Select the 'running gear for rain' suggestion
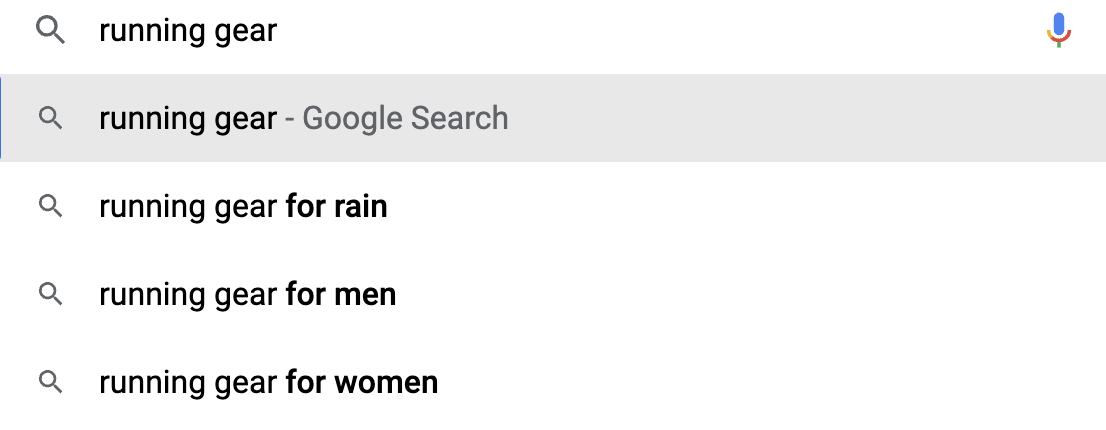 (x=242, y=207)
